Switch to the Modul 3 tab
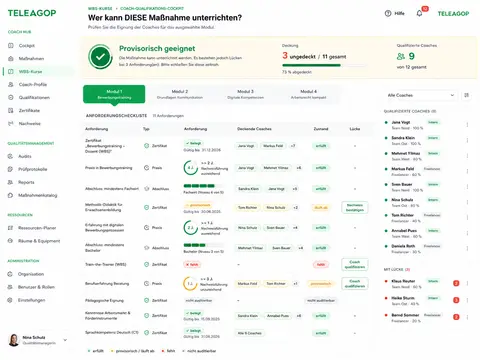The image size is (480, 360). pos(245,94)
